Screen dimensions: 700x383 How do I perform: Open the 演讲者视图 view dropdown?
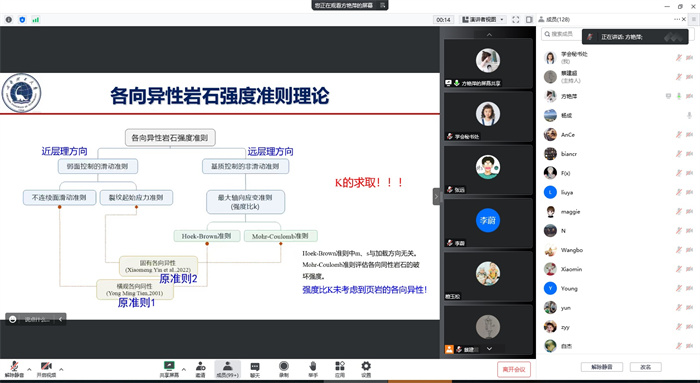[x=483, y=20]
